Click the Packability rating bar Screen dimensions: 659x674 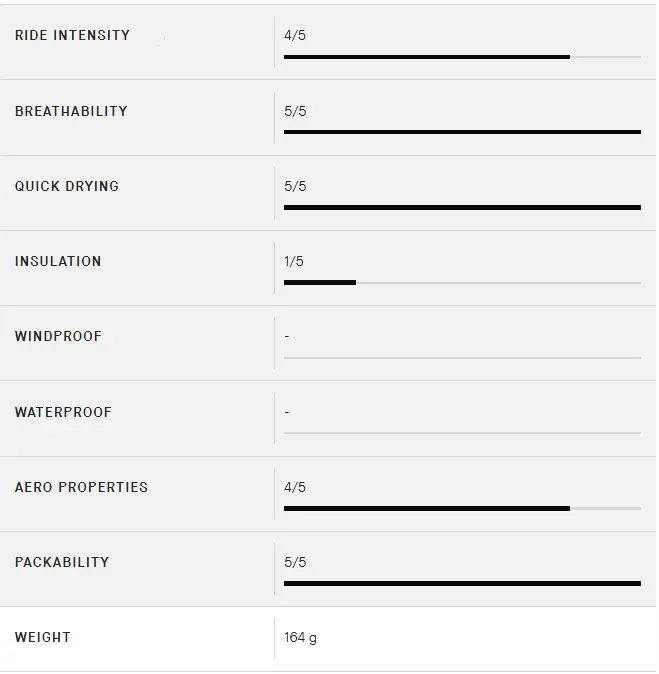[462, 583]
